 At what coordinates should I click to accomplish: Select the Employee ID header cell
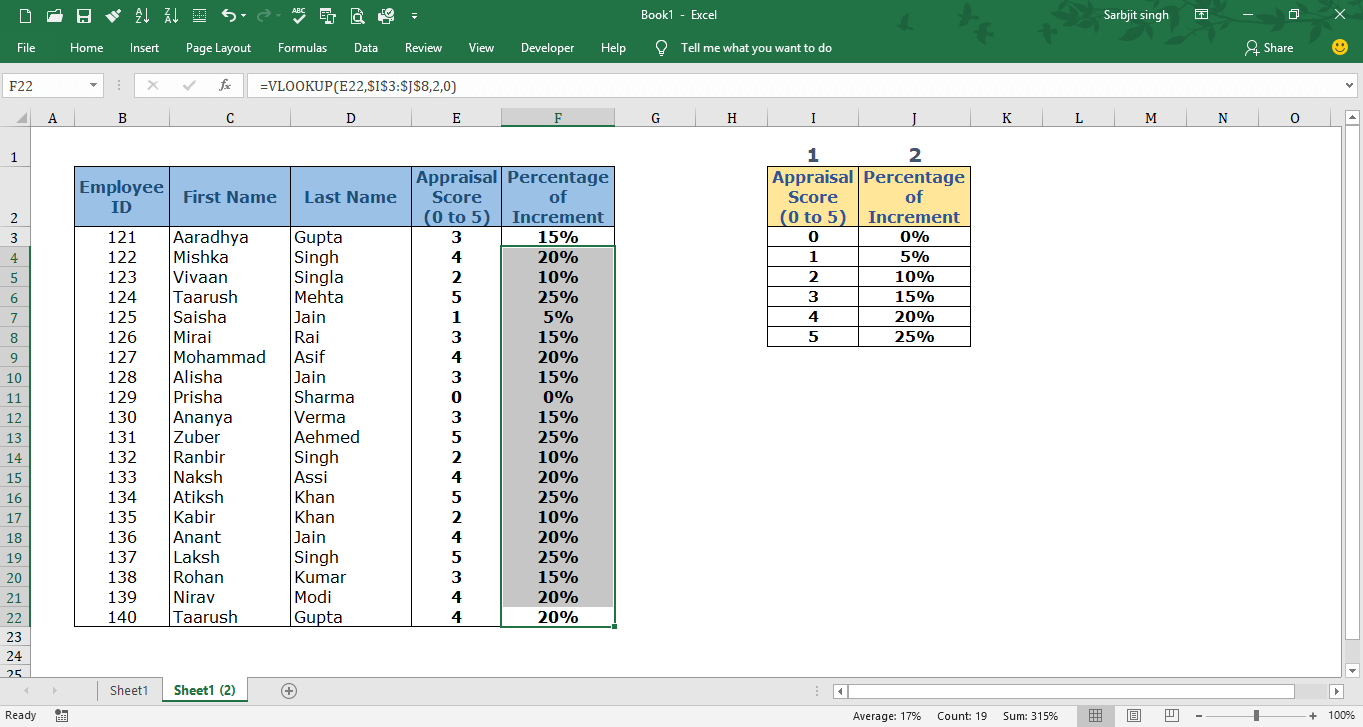pyautogui.click(x=122, y=197)
